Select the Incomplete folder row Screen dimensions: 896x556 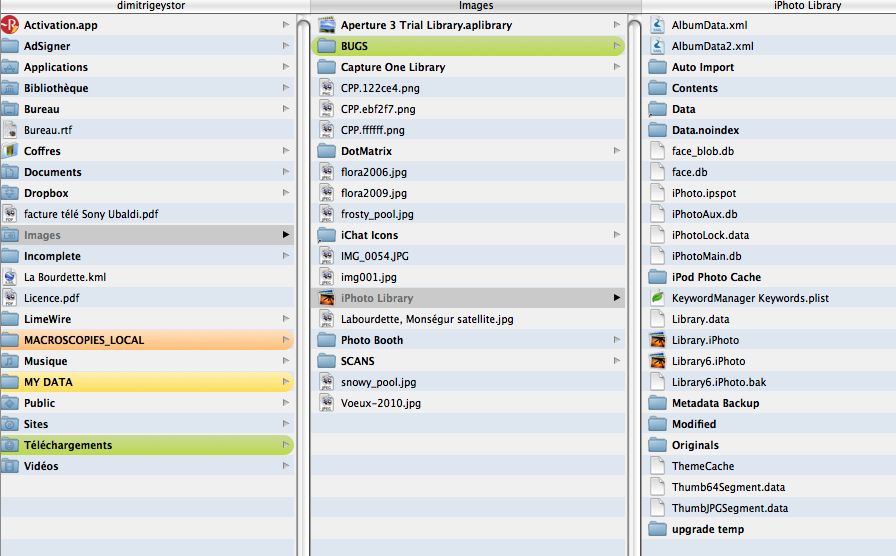147,256
